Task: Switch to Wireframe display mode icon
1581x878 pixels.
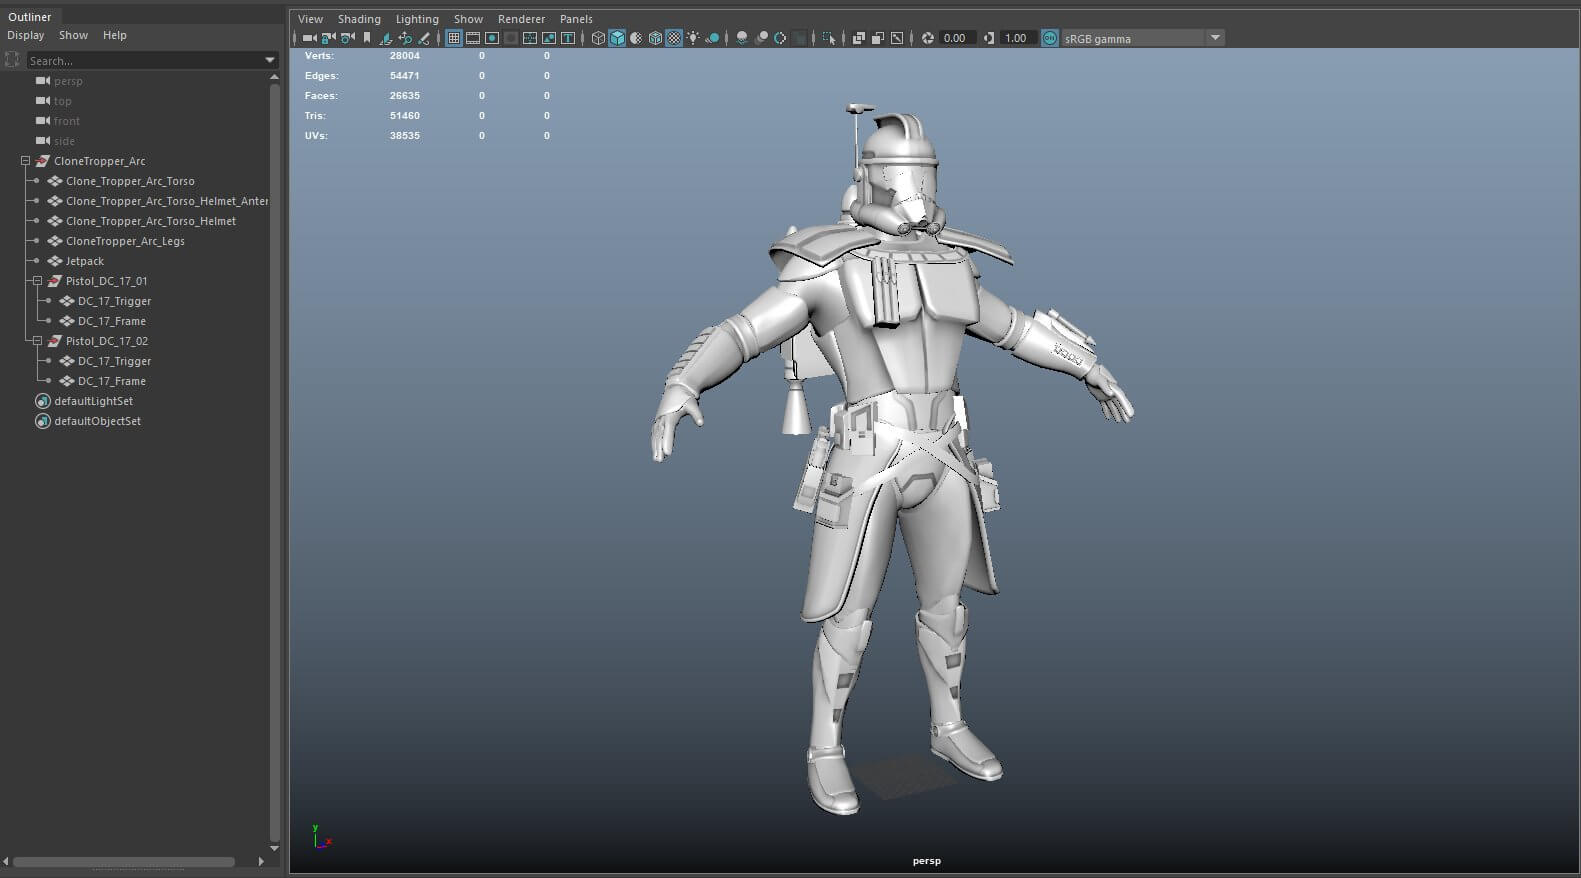Action: click(598, 38)
